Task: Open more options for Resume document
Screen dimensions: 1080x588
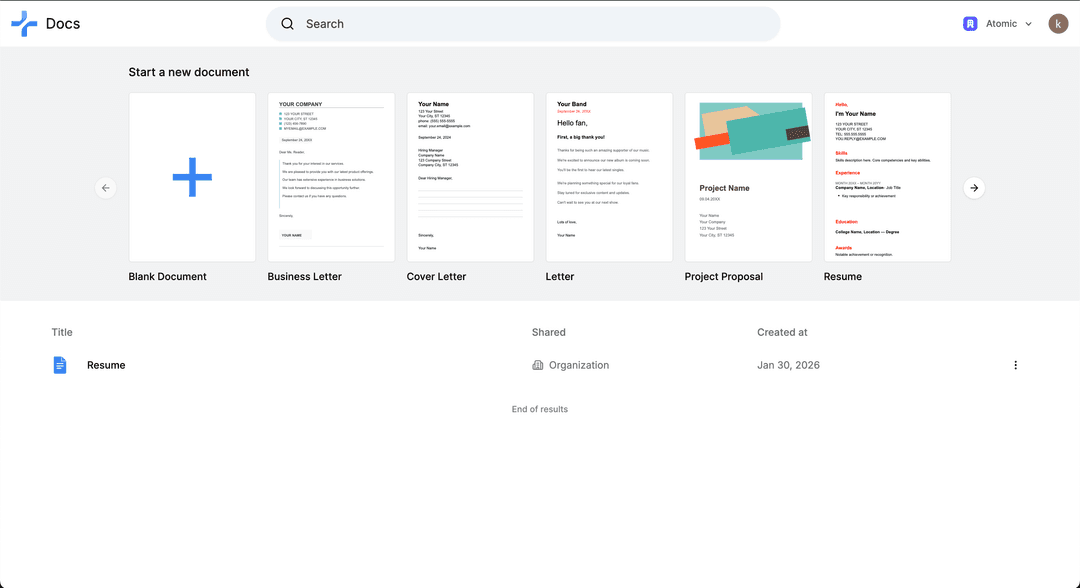Action: 1015,365
